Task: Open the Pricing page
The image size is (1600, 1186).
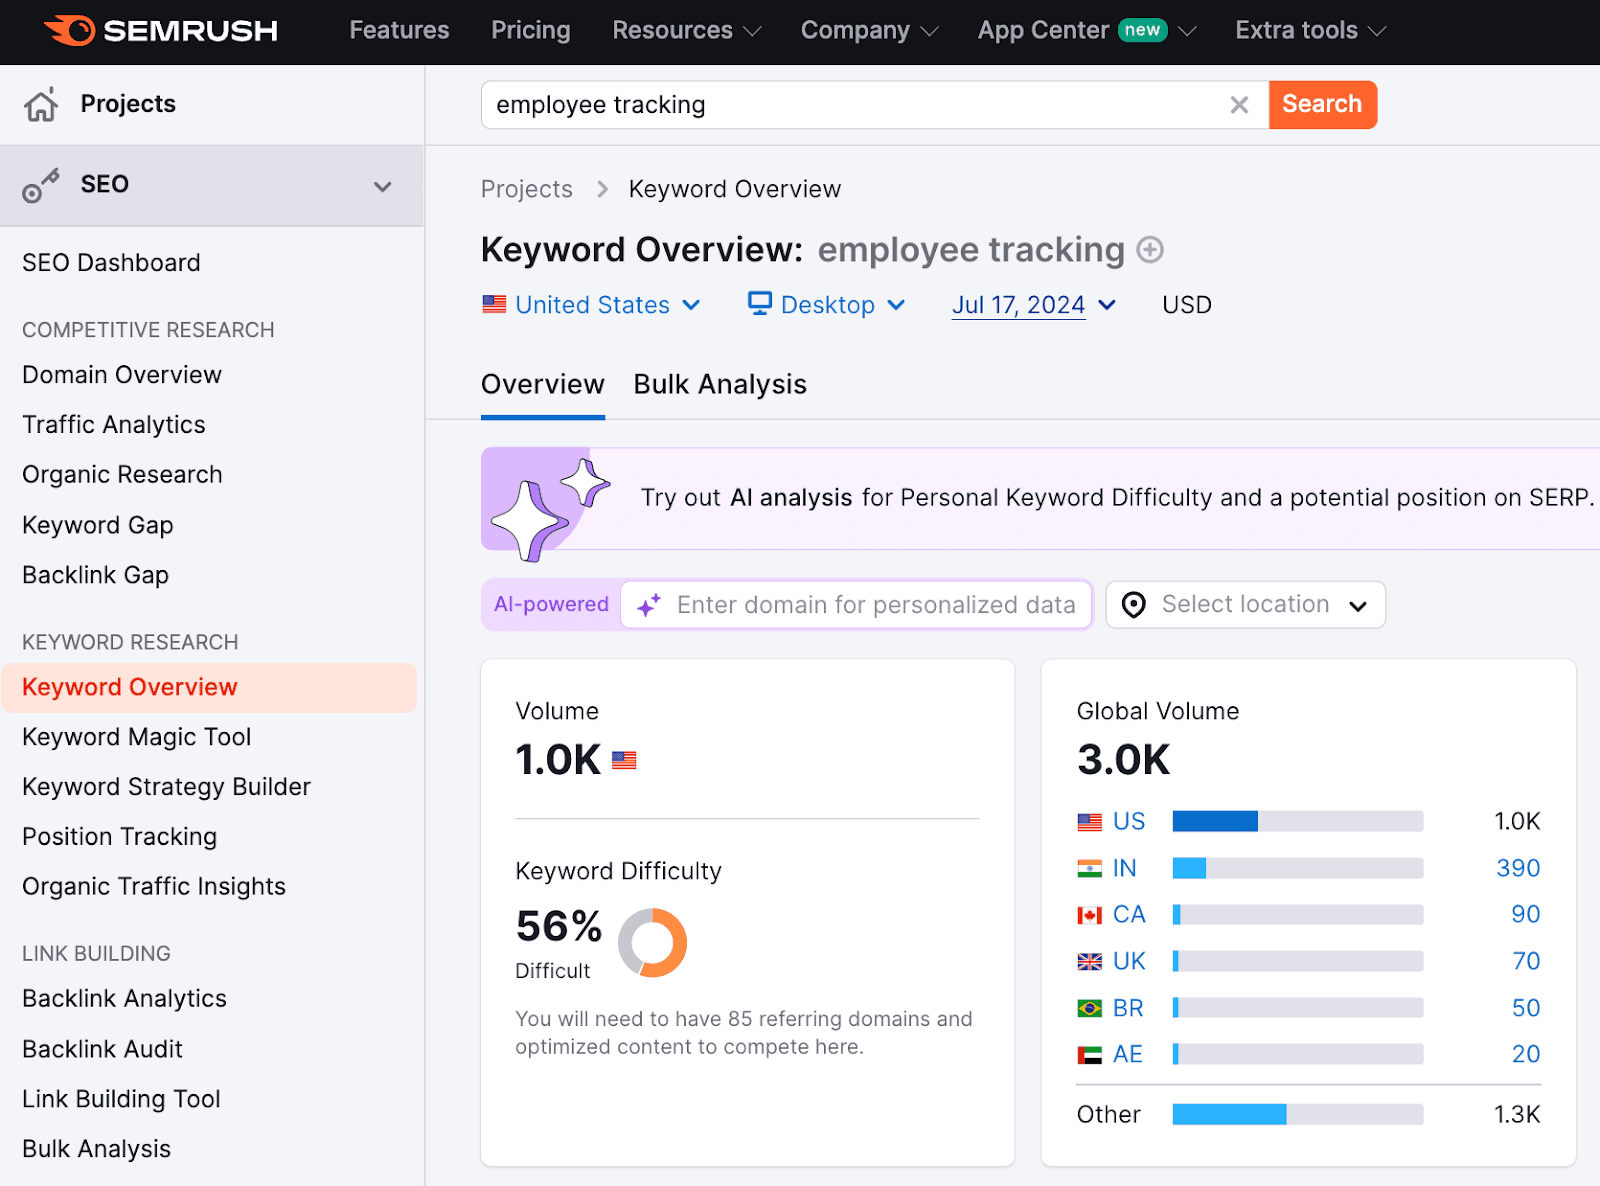Action: [x=530, y=31]
